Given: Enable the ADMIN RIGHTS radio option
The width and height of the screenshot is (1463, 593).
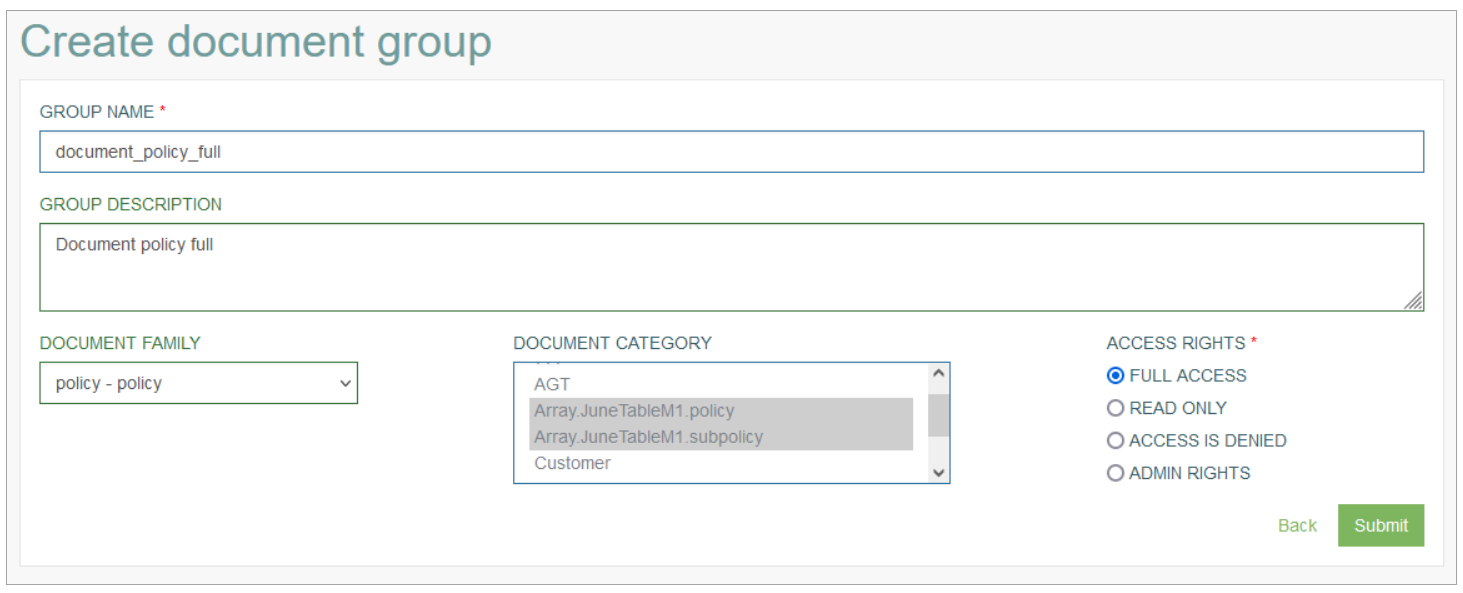Looking at the screenshot, I should click(x=1115, y=473).
